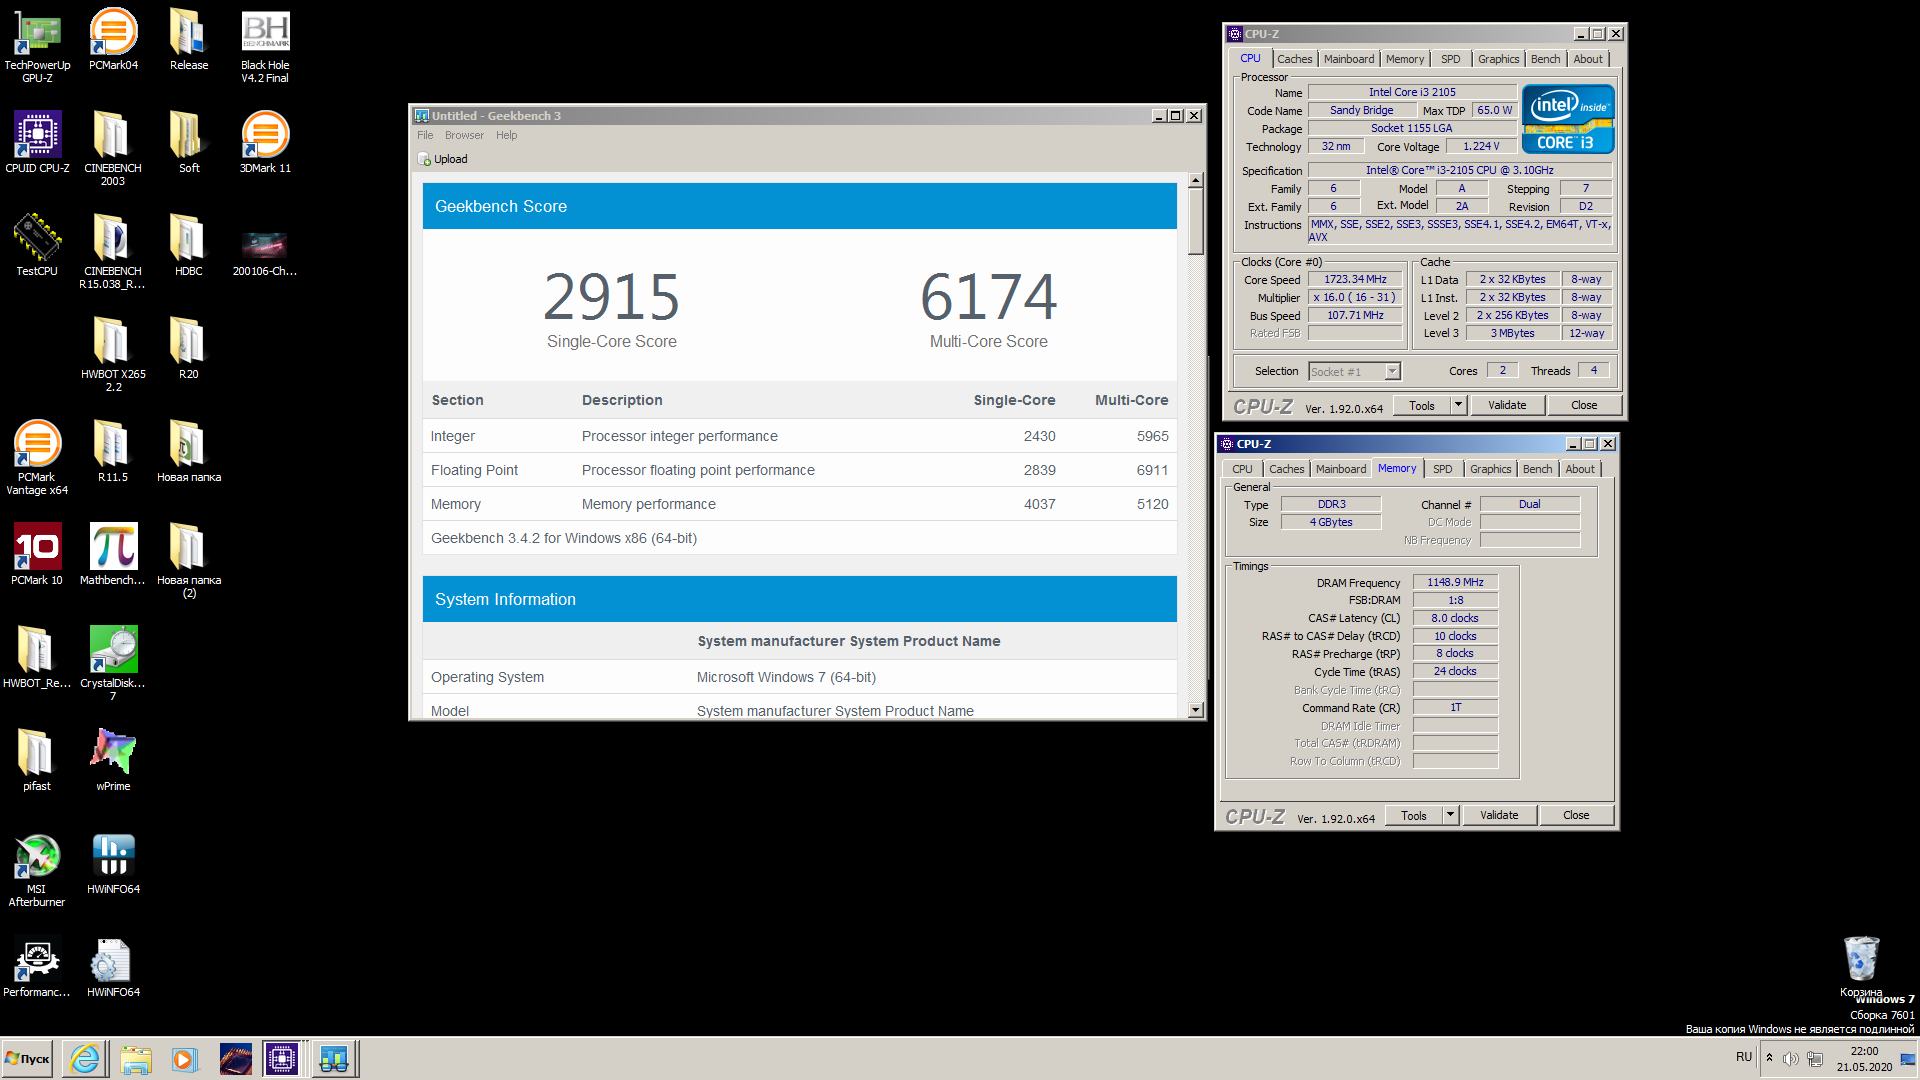Click Tools button in bottom CPU-Z

(x=1413, y=815)
